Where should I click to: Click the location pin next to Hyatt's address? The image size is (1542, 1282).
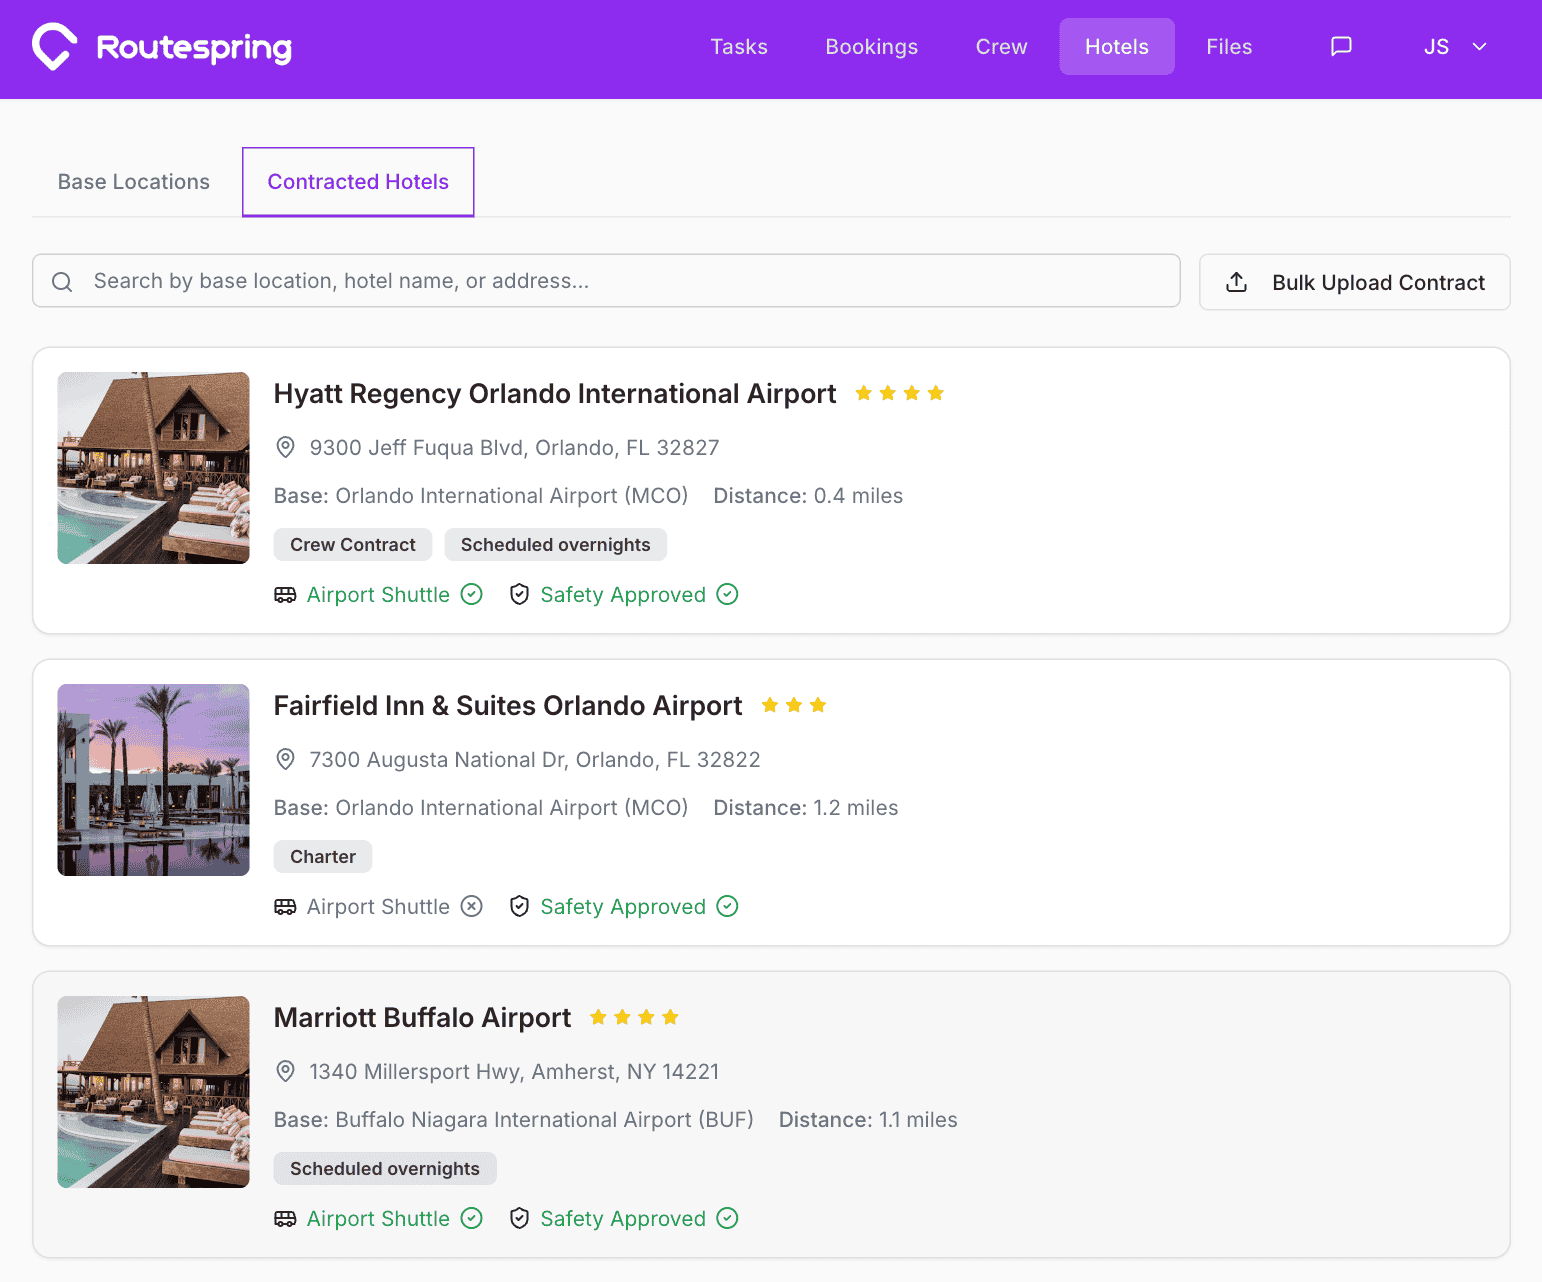coord(286,447)
